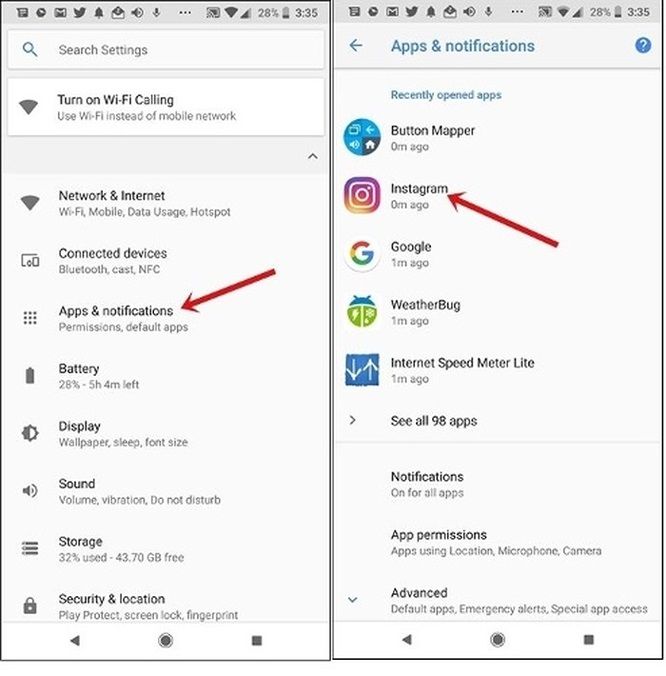Open WeatherBug app info
The image size is (666, 676).
click(498, 312)
